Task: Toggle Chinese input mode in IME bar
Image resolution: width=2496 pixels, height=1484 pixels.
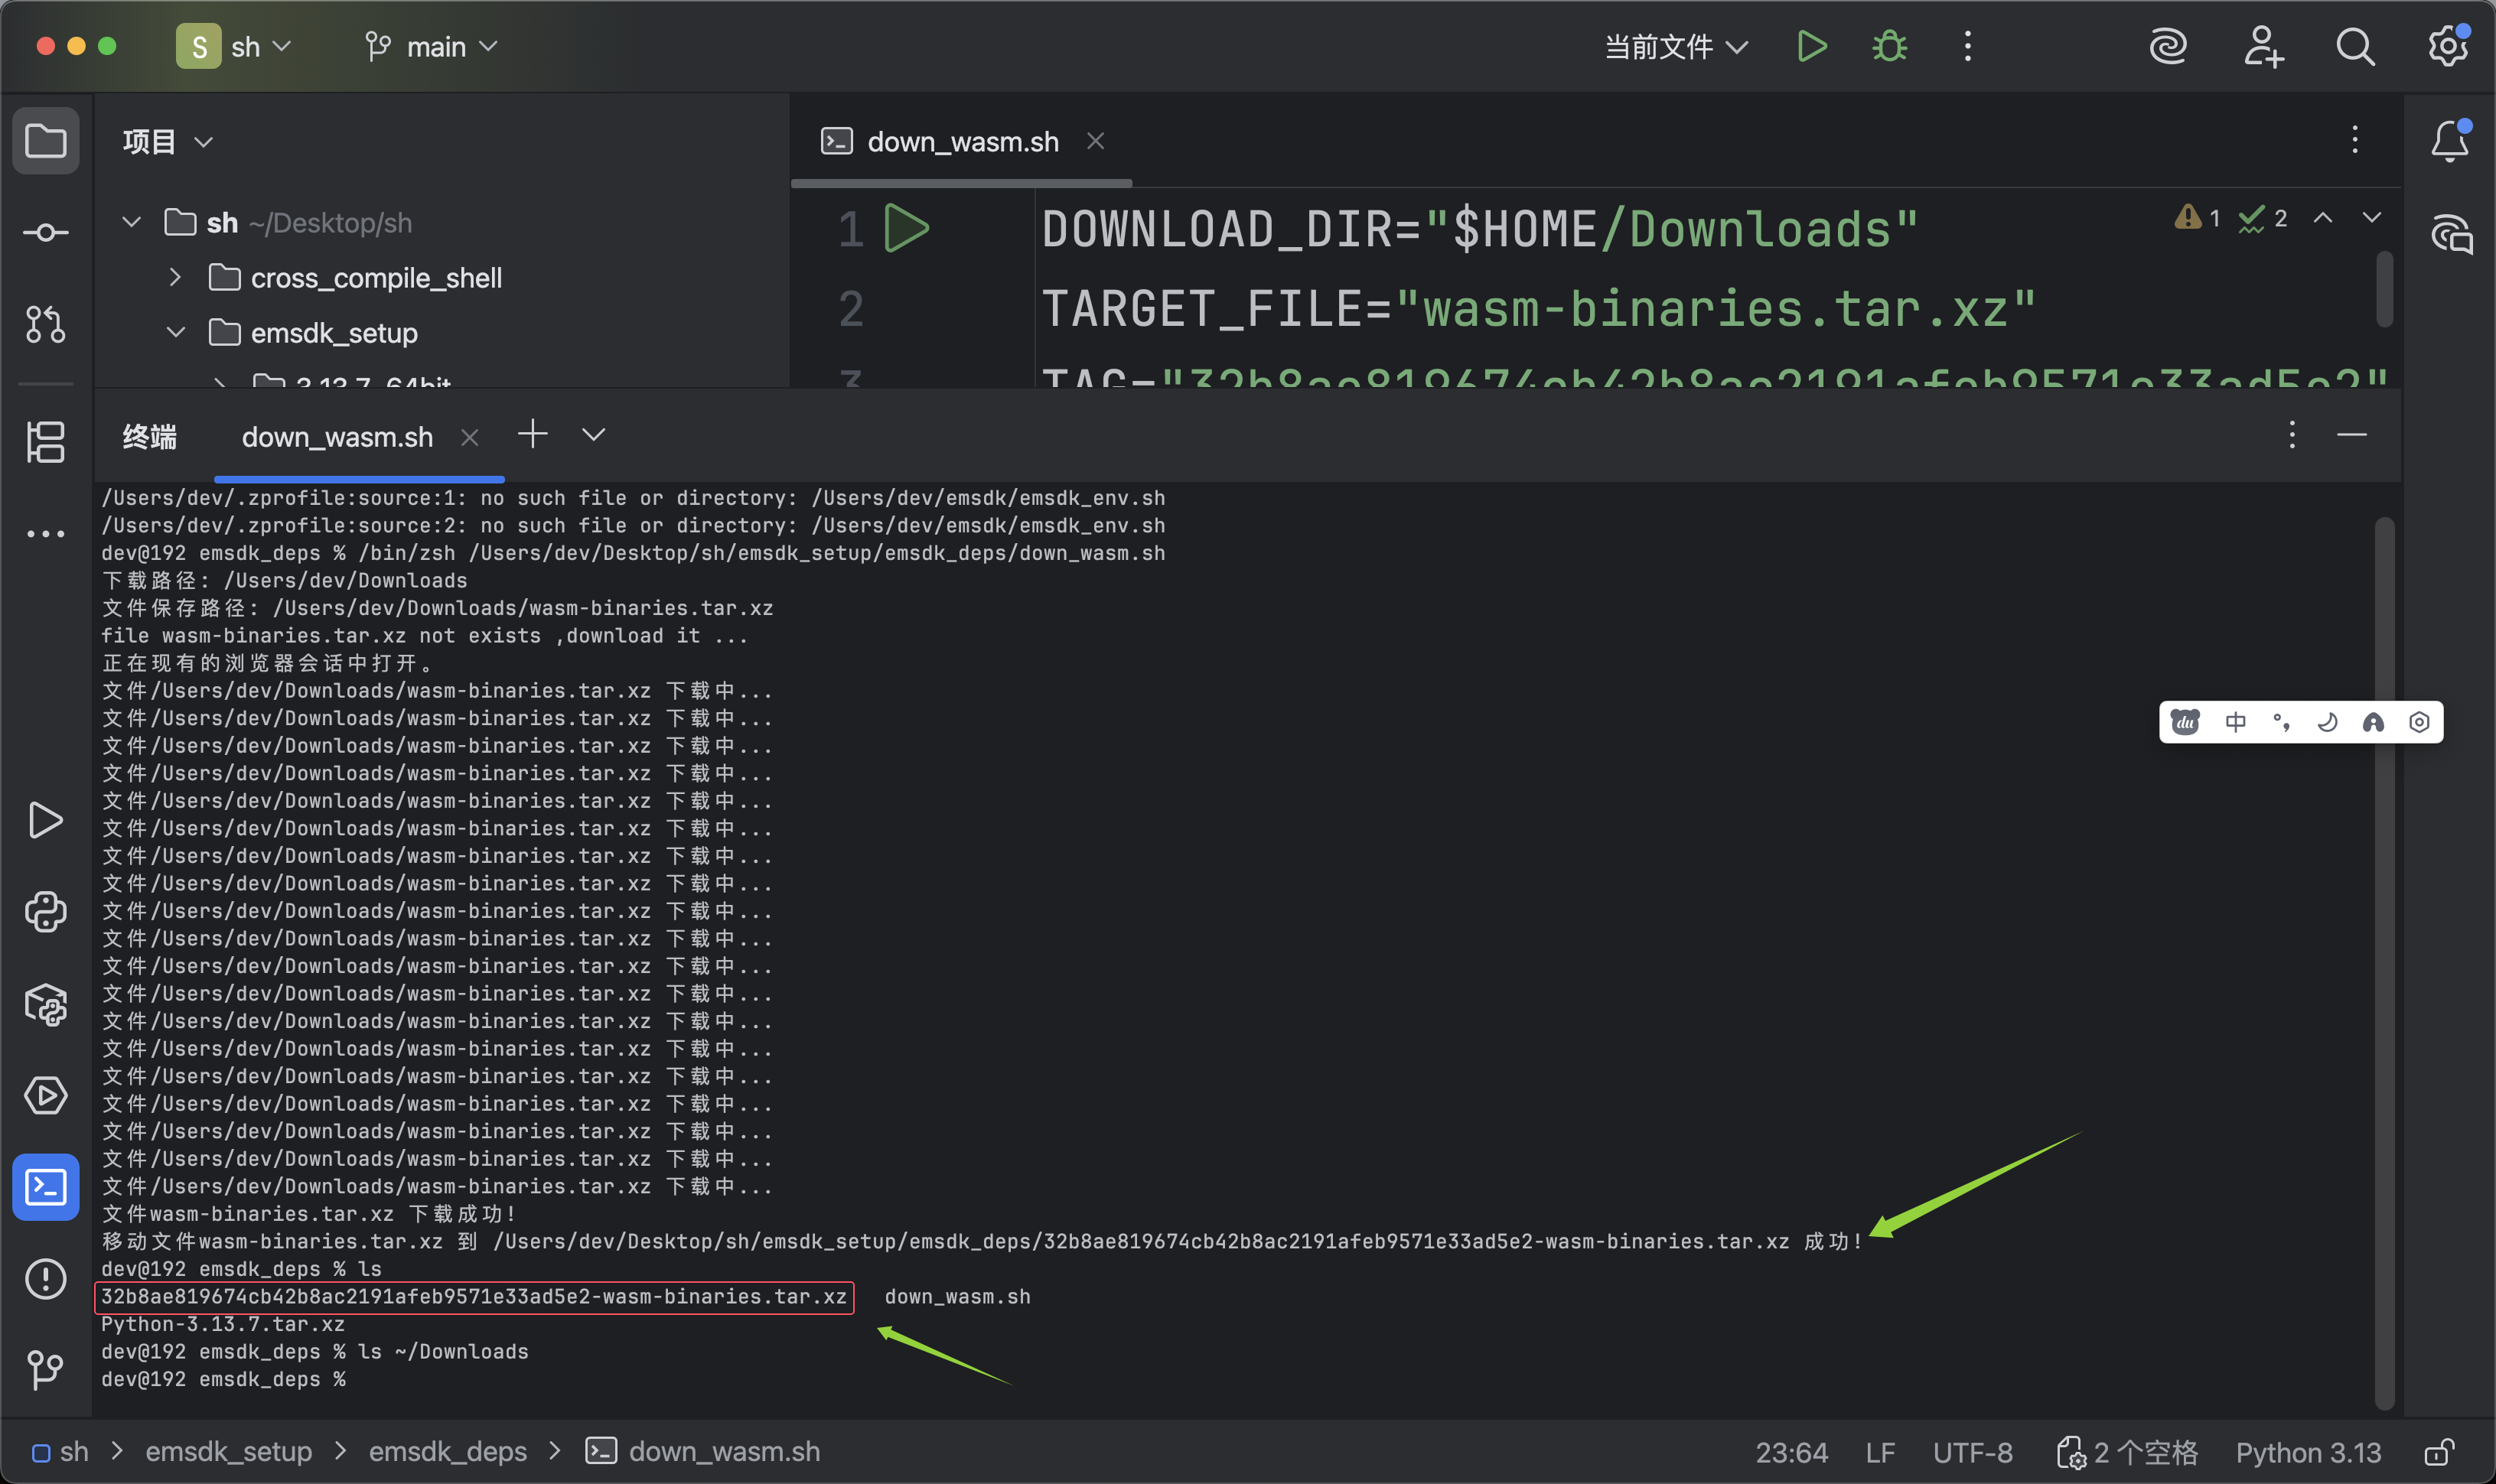Action: [2235, 722]
